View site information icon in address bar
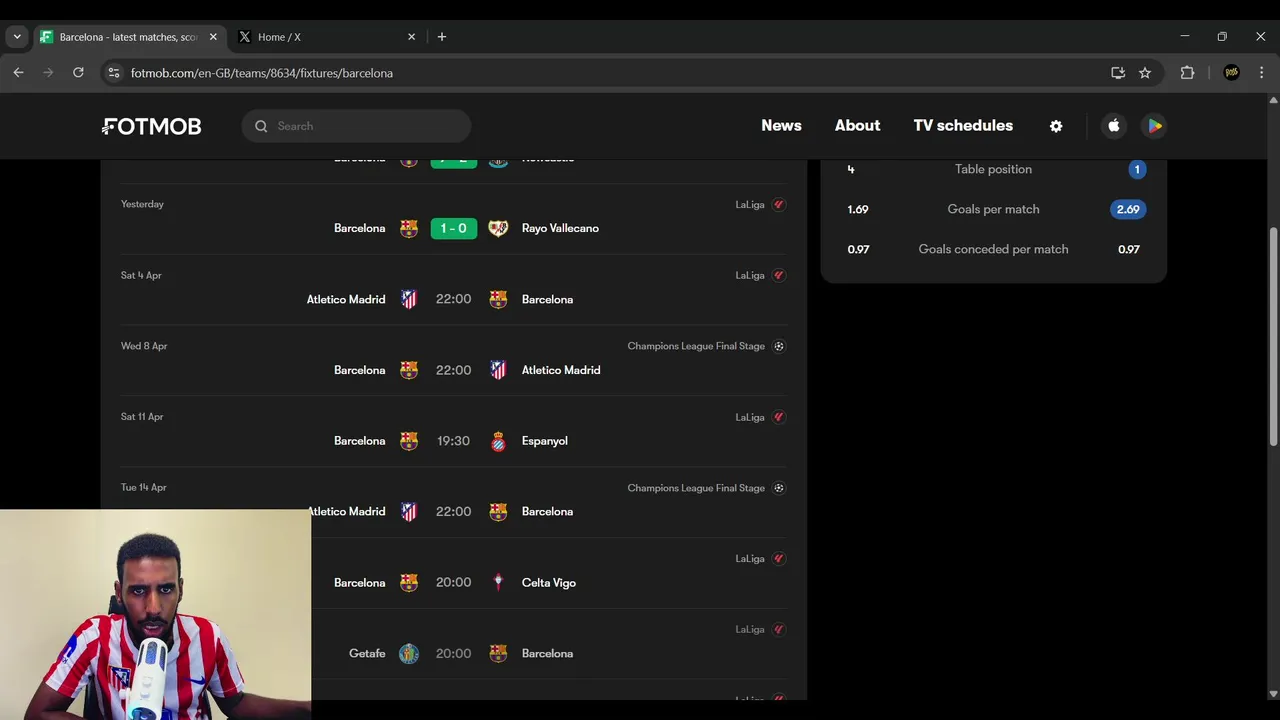Image resolution: width=1280 pixels, height=720 pixels. pos(114,73)
